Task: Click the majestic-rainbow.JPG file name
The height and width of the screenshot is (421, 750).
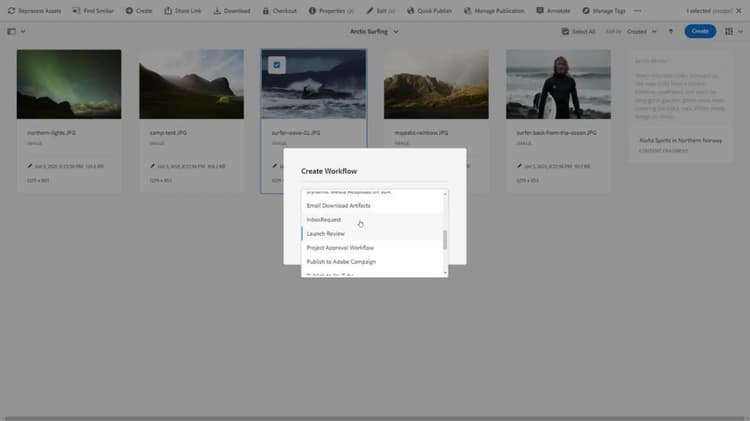Action: pyautogui.click(x=421, y=133)
